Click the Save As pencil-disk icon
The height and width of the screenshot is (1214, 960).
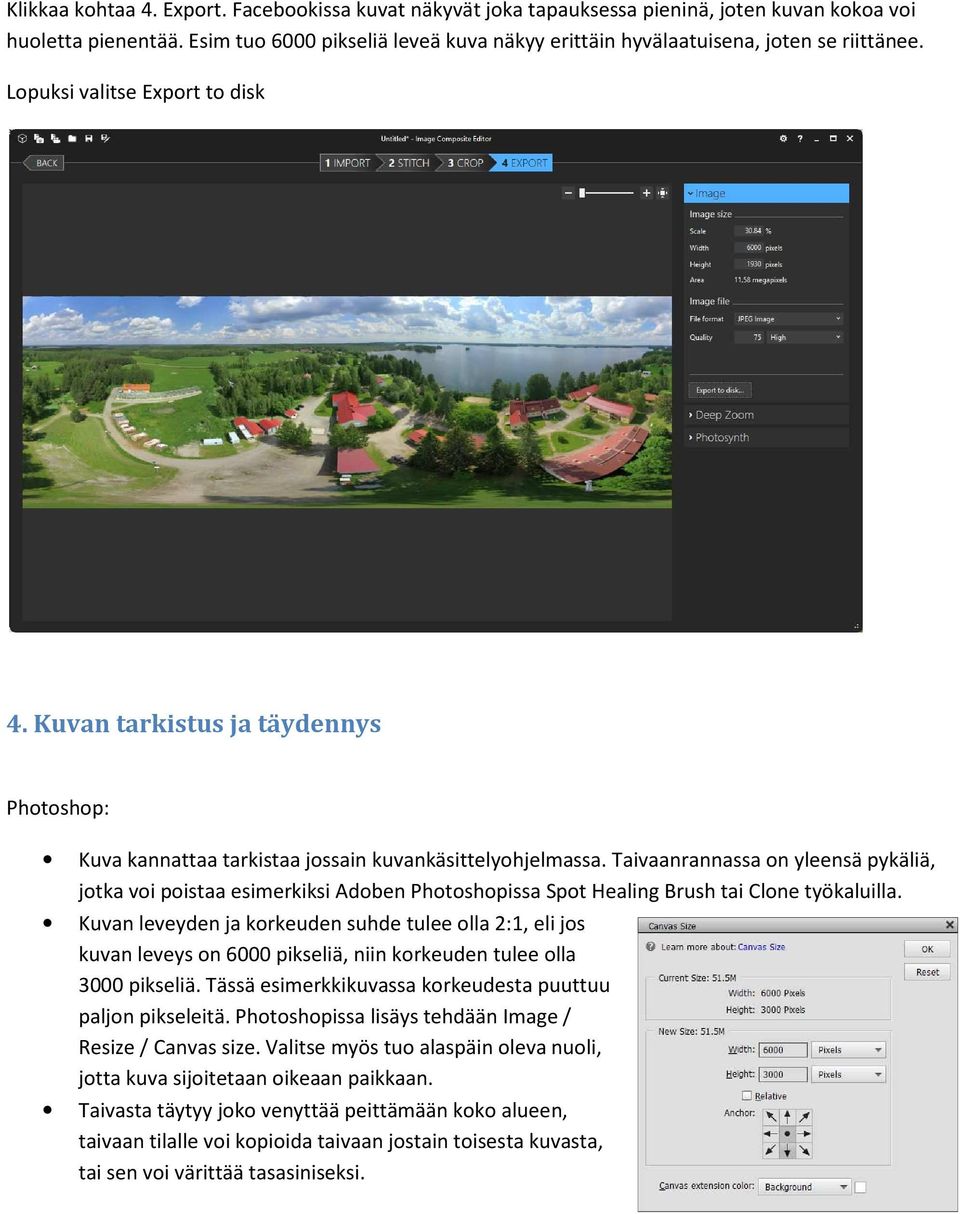[105, 138]
